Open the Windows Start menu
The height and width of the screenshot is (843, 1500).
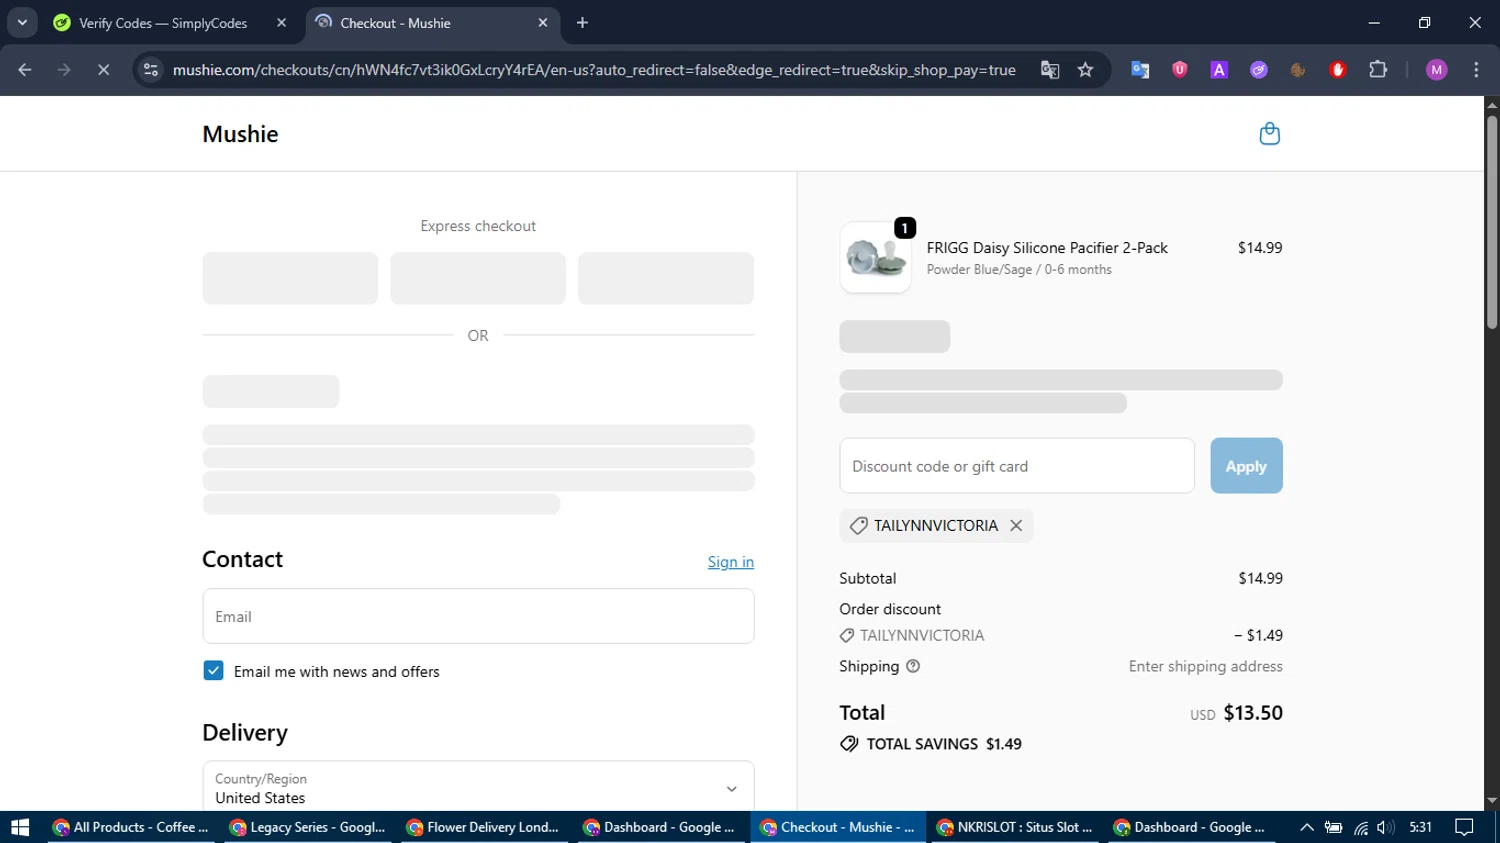click(20, 827)
